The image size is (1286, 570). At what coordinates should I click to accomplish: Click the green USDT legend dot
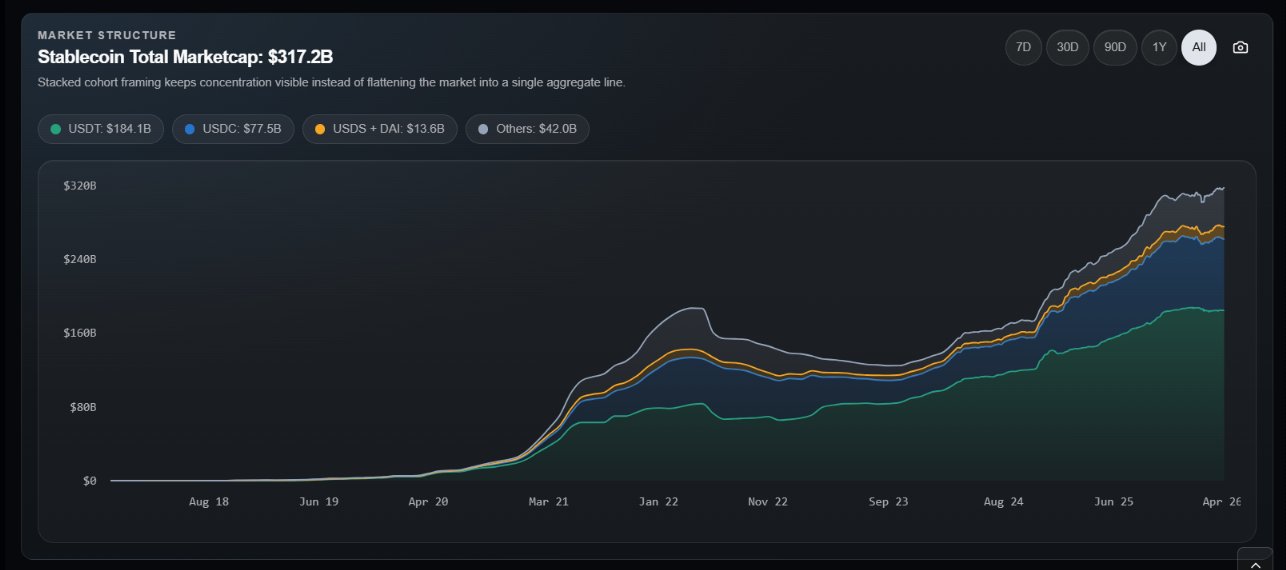pos(56,129)
